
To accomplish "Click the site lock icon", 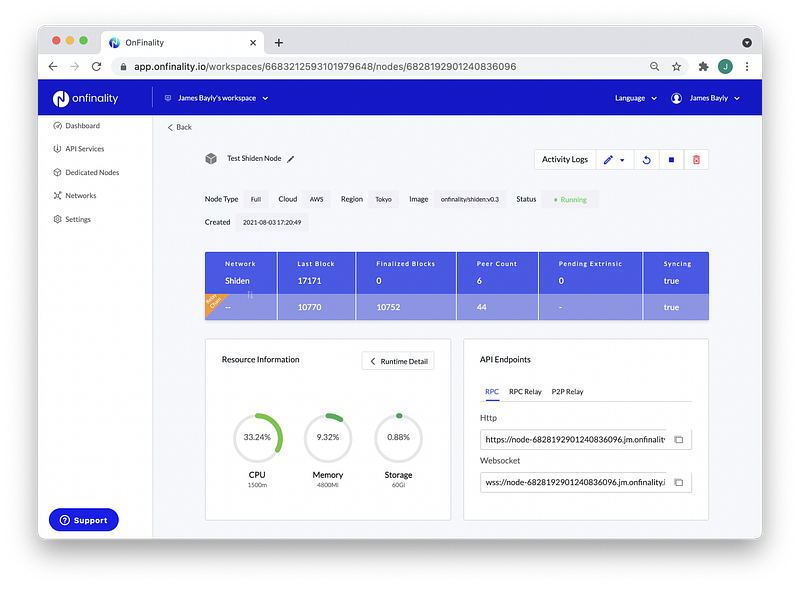I will point(123,66).
